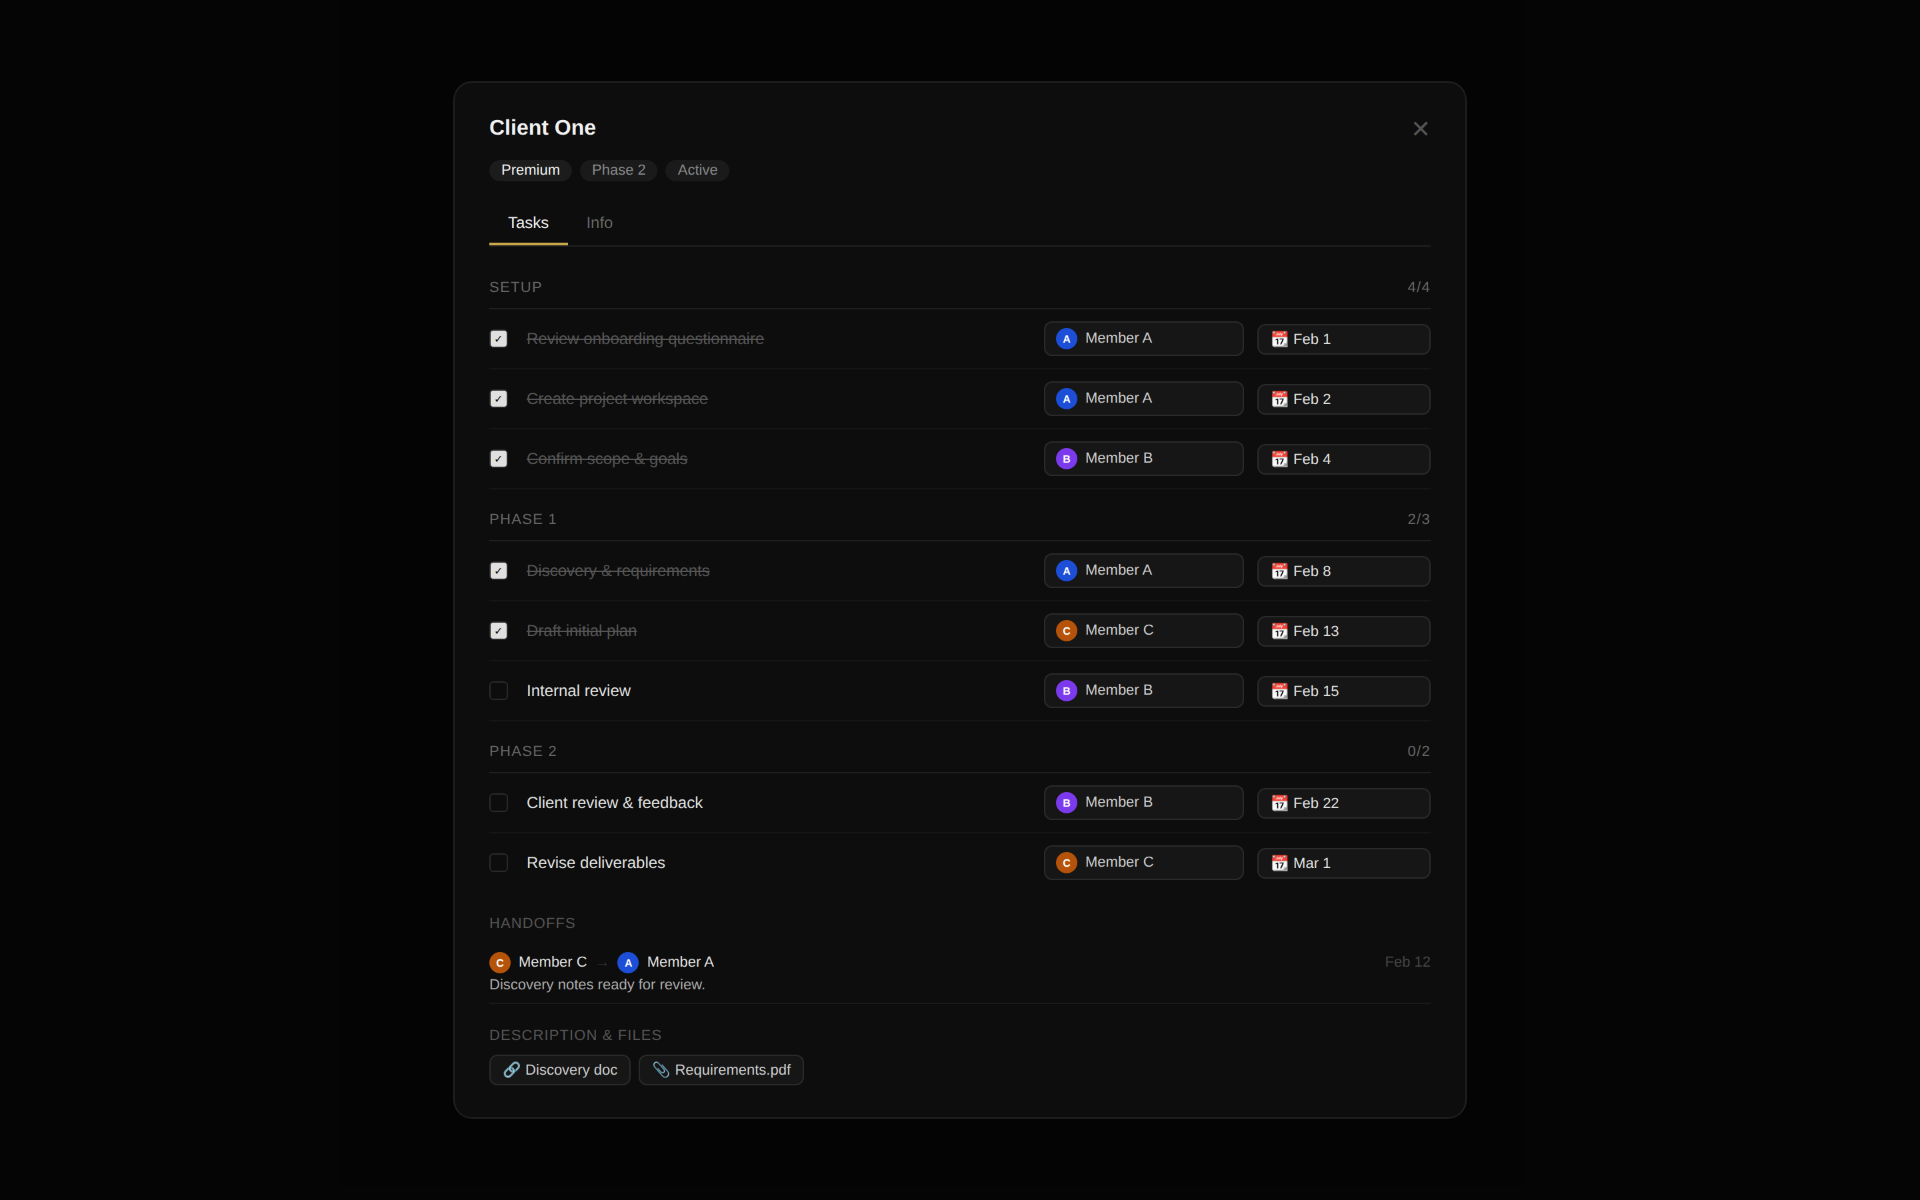Screen dimensions: 1920x1200
Task: Click calendar icon next to Mar 1
Action: pos(1279,863)
